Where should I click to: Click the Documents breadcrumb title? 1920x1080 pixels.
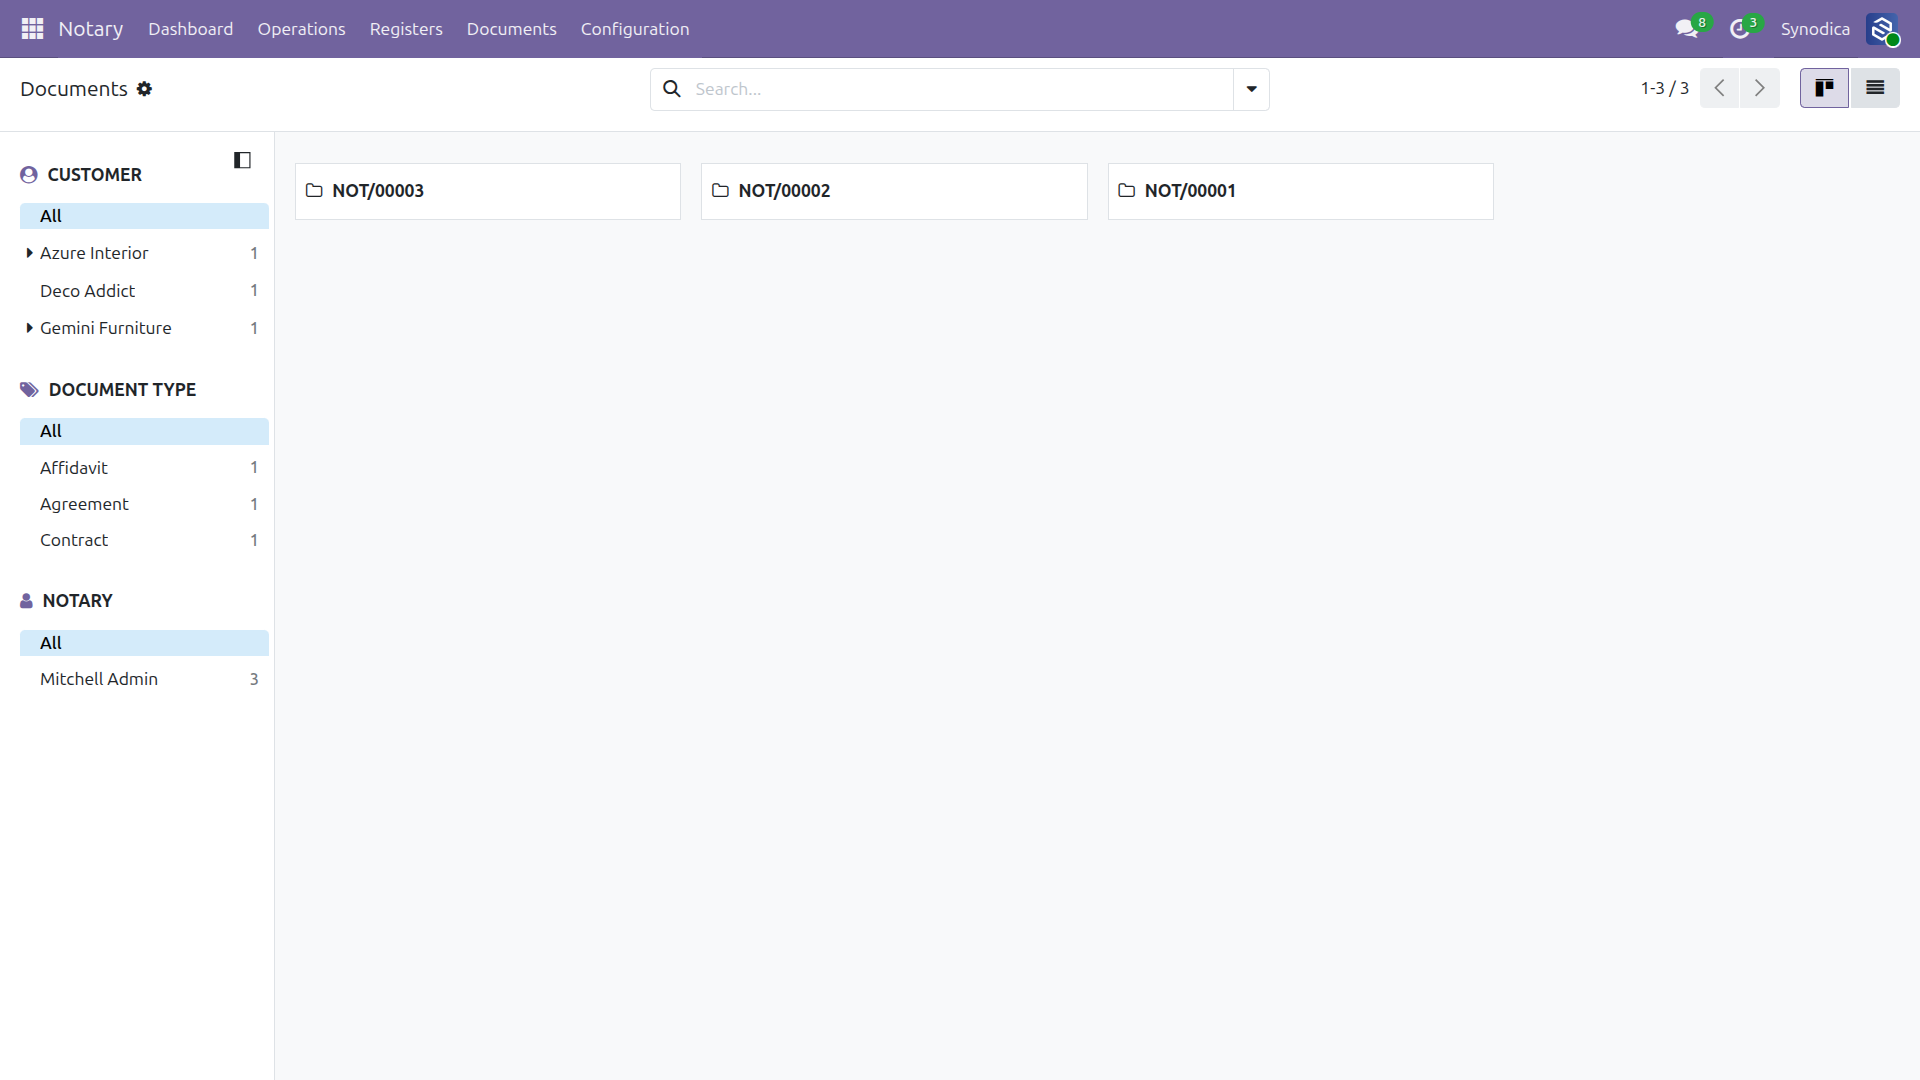coord(74,89)
